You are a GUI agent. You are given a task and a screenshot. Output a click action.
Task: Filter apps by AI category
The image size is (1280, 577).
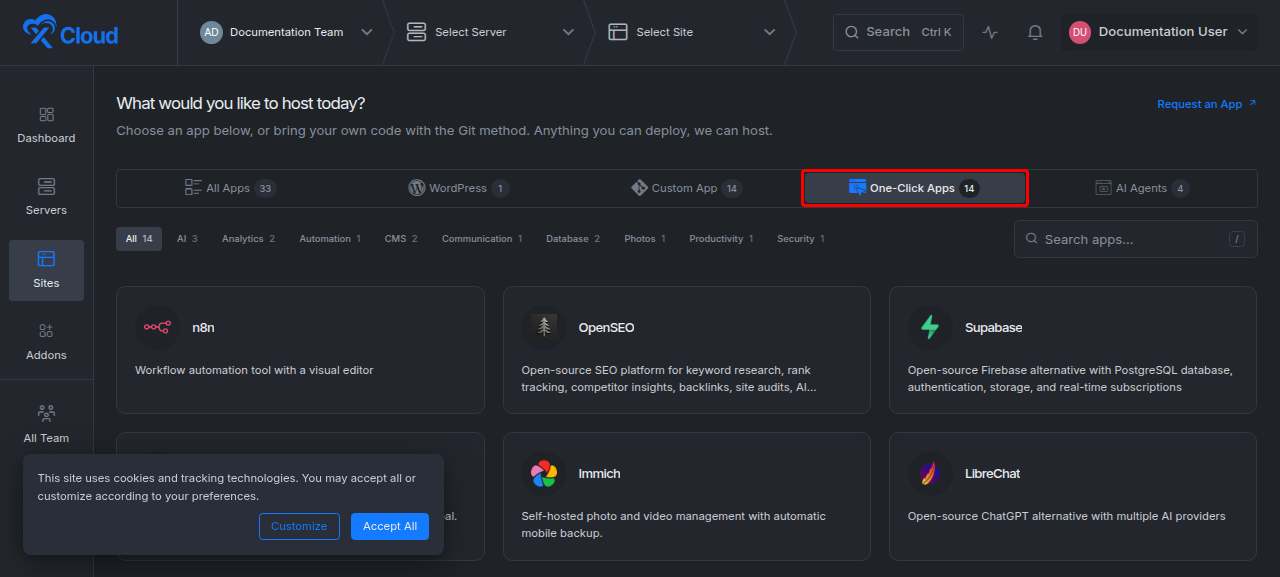tap(187, 239)
